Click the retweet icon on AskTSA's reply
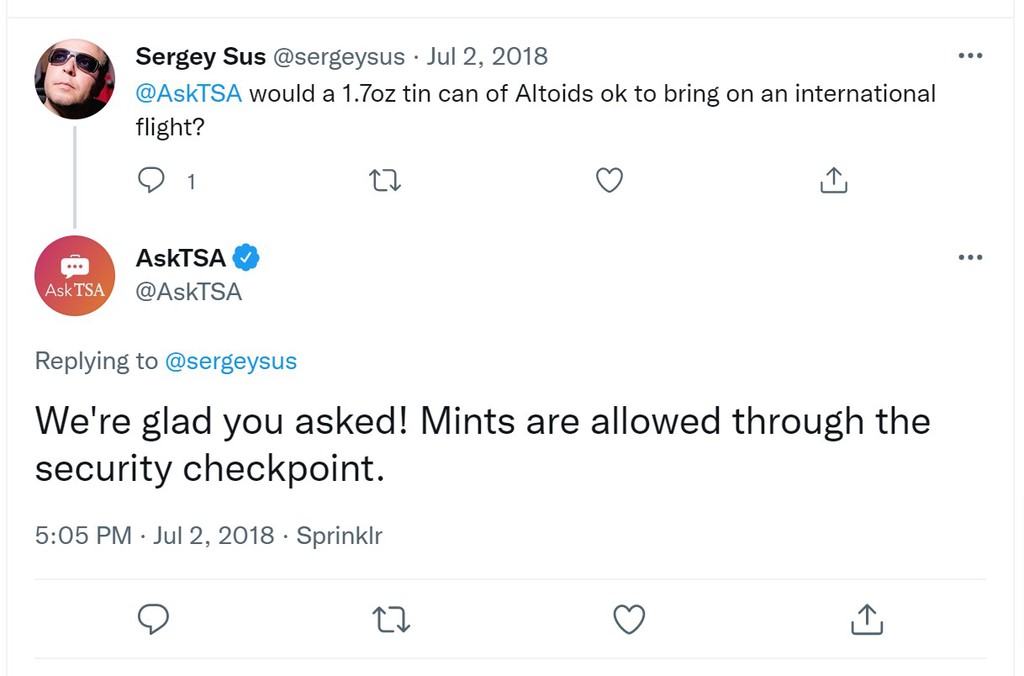1024x676 pixels. (391, 620)
